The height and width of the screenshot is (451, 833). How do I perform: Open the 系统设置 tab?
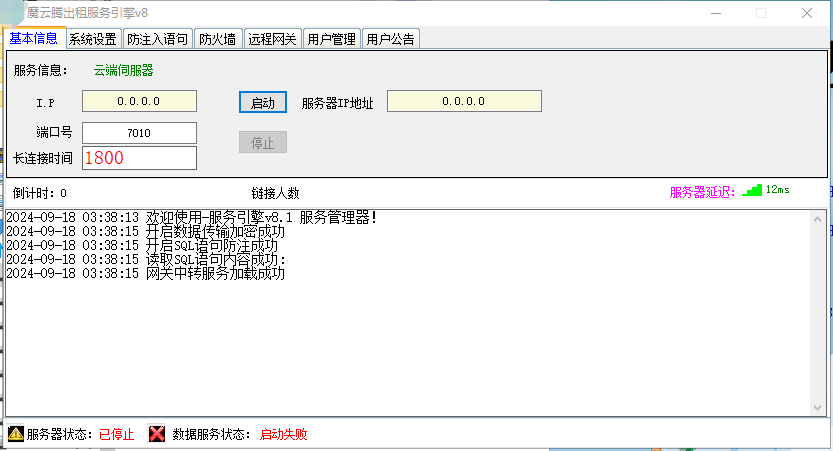click(x=93, y=39)
